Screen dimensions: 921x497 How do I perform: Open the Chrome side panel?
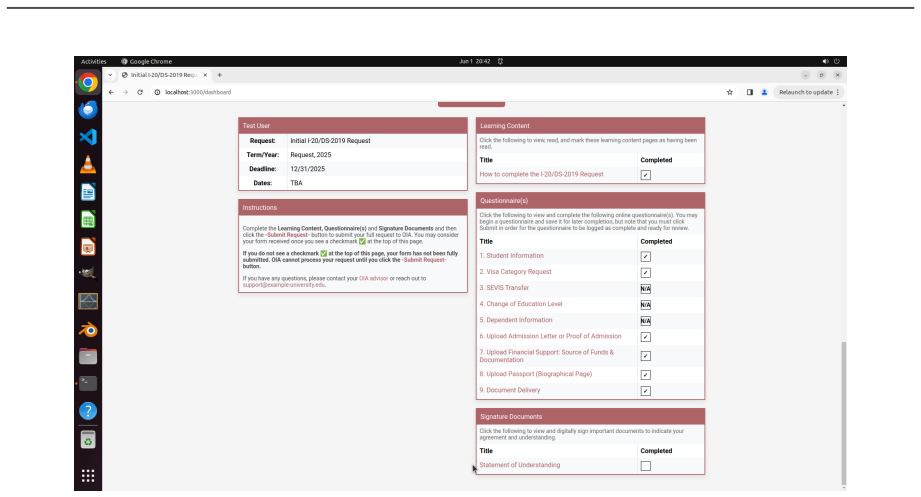coord(749,92)
